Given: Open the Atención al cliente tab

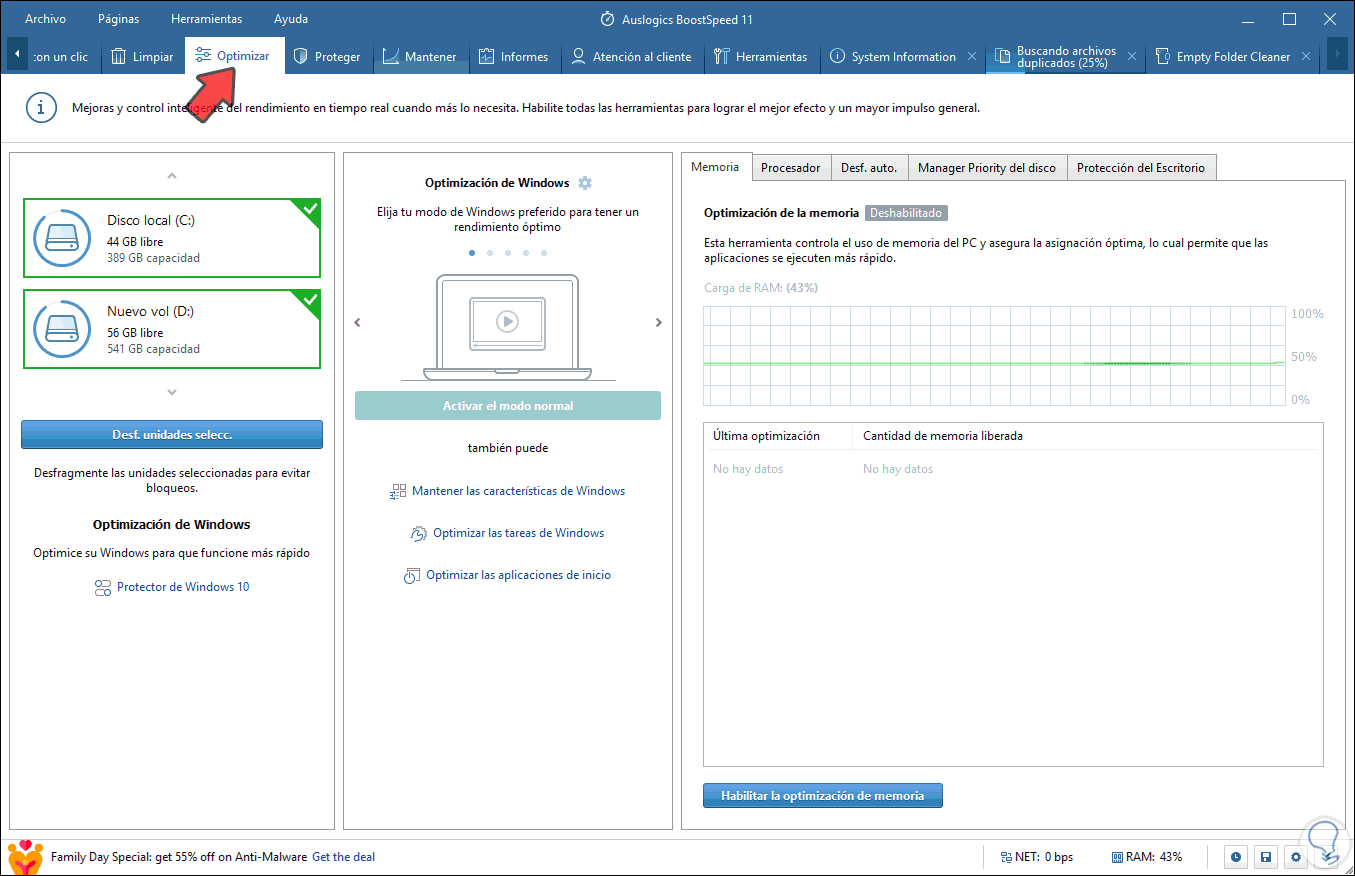Looking at the screenshot, I should coord(631,57).
